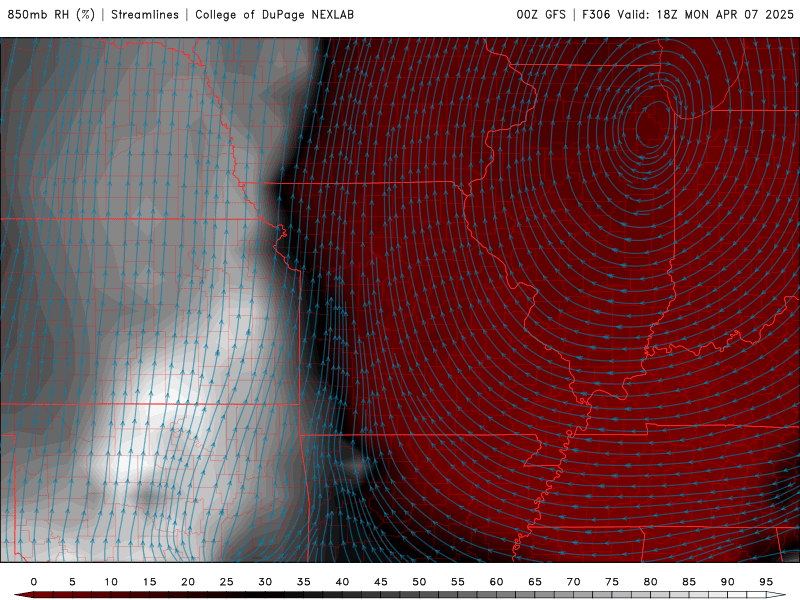The width and height of the screenshot is (800, 600).
Task: Click the "25" label on the color scale
Action: coord(227,582)
